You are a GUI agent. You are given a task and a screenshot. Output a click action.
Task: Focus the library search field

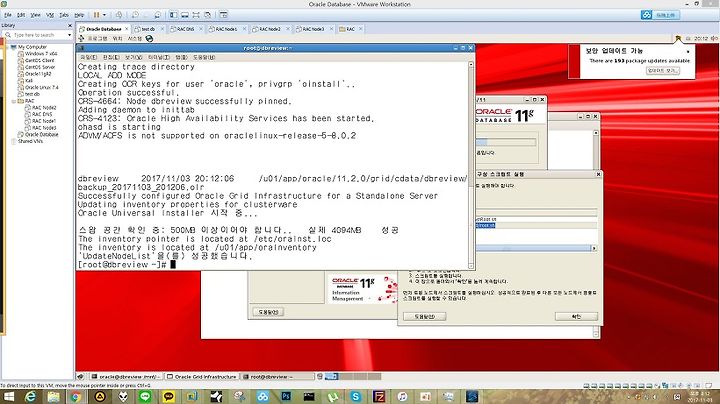pyautogui.click(x=37, y=35)
